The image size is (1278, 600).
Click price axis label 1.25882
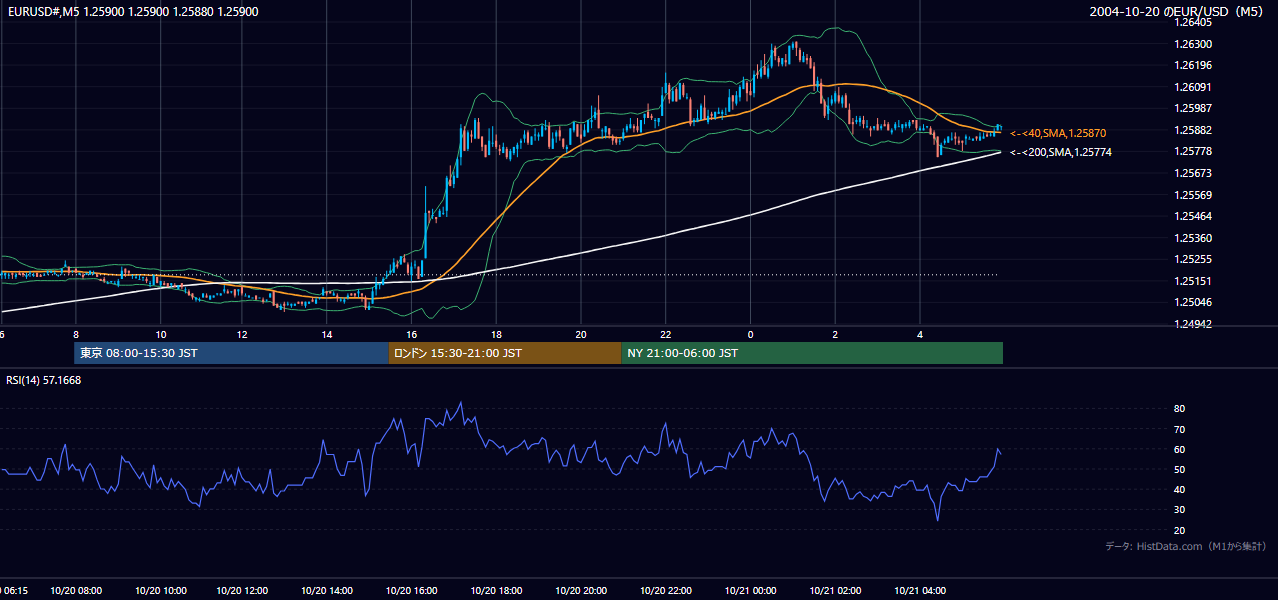pos(1193,130)
